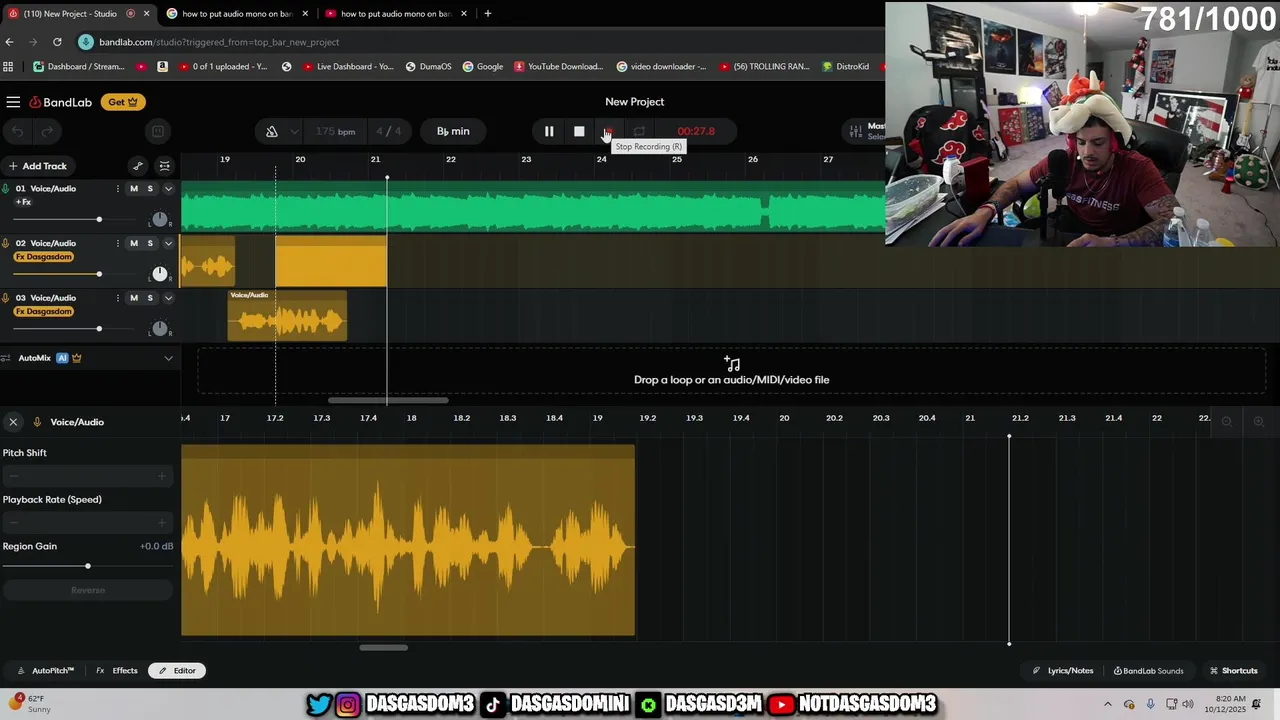Screen dimensions: 1280x720
Task: Open the AutoPitch tab
Action: (x=46, y=671)
